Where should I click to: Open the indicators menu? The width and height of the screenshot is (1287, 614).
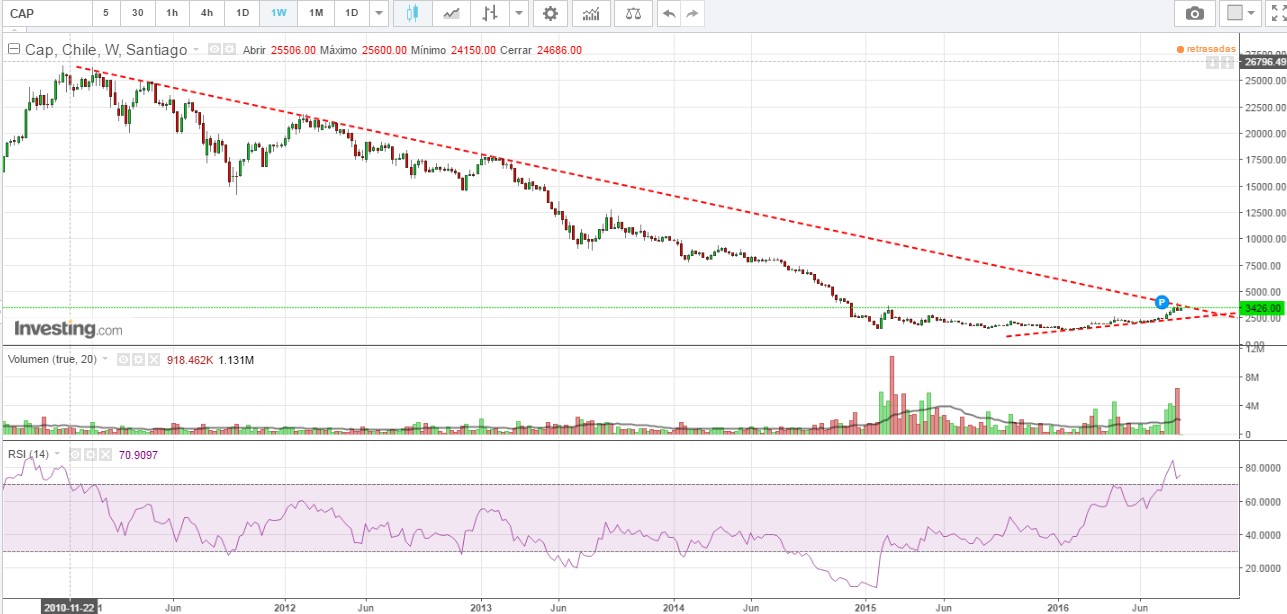[591, 13]
